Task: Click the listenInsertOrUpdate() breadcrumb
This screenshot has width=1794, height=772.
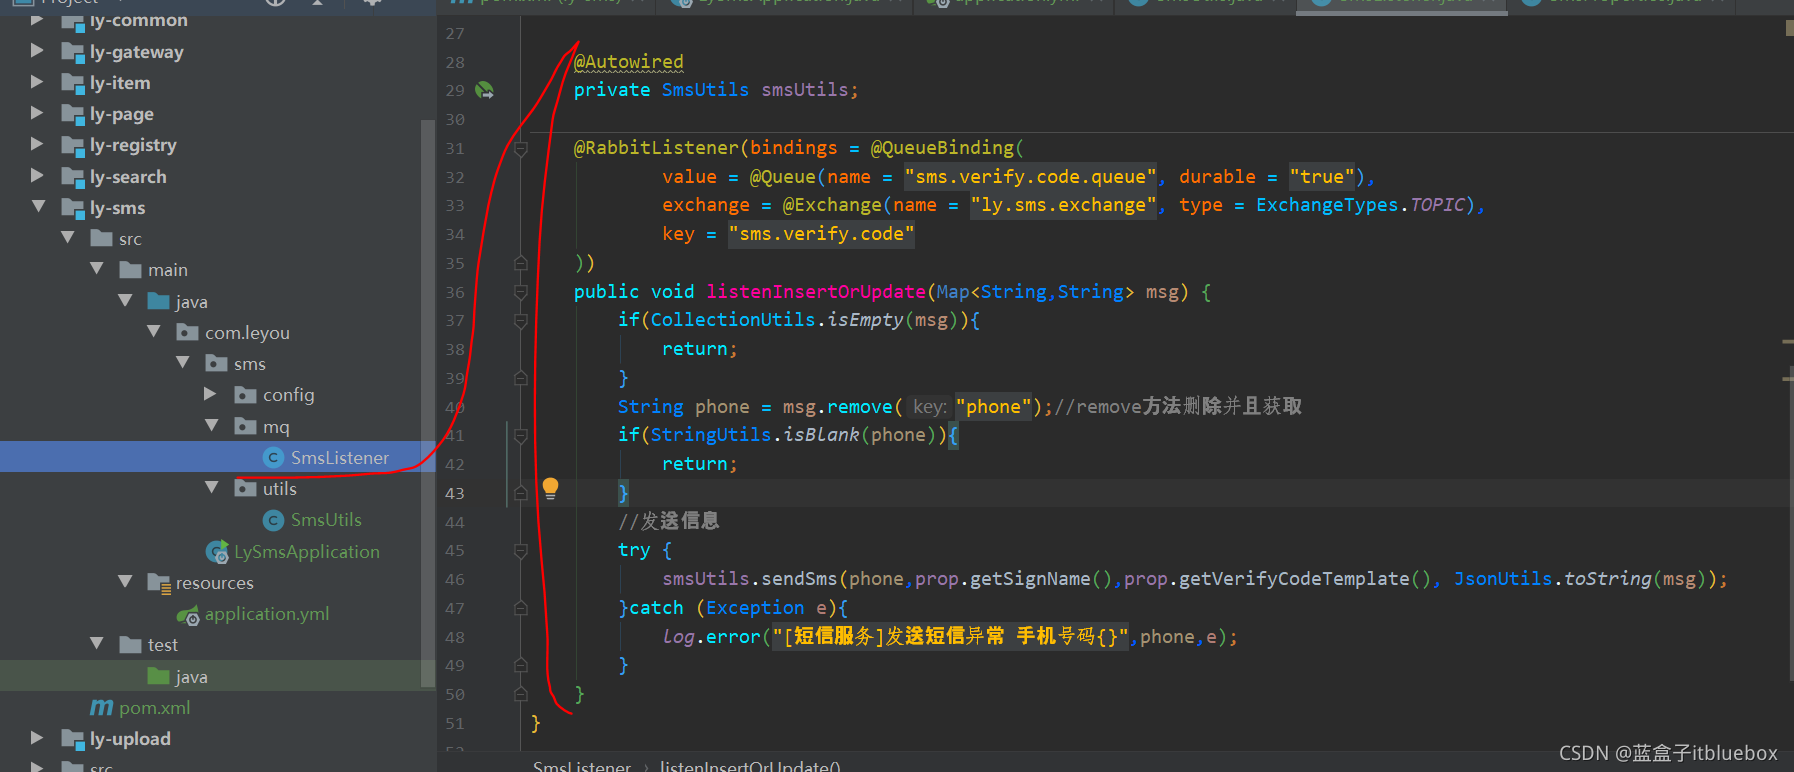Action: [x=750, y=766]
